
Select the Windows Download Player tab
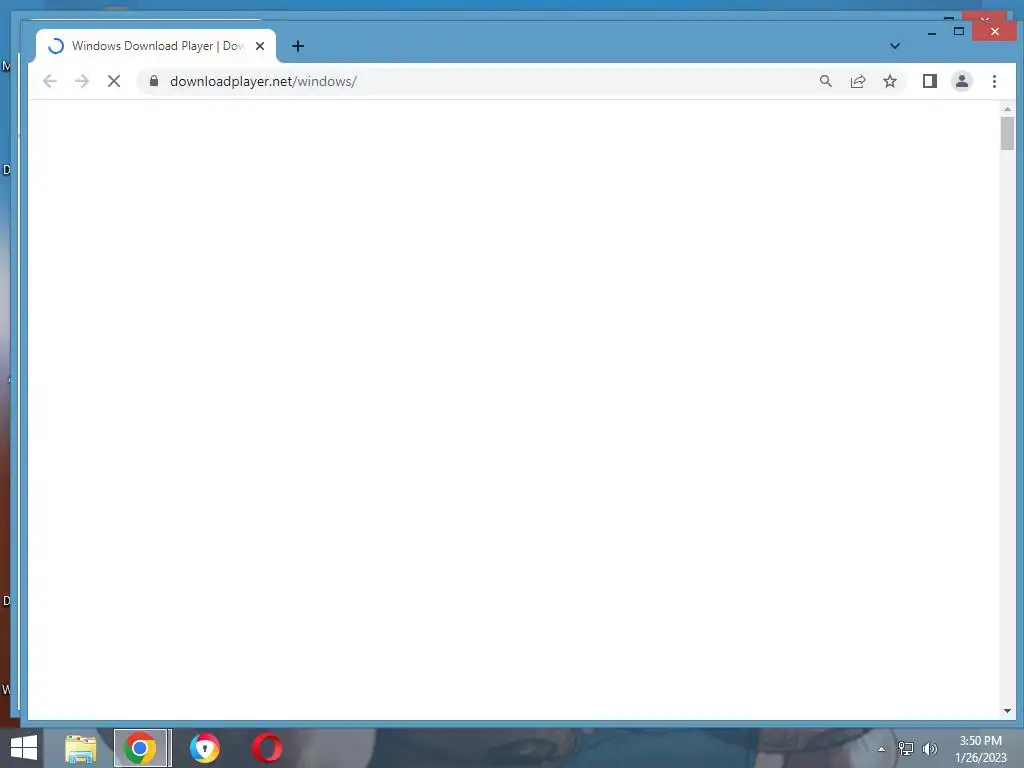pyautogui.click(x=153, y=46)
